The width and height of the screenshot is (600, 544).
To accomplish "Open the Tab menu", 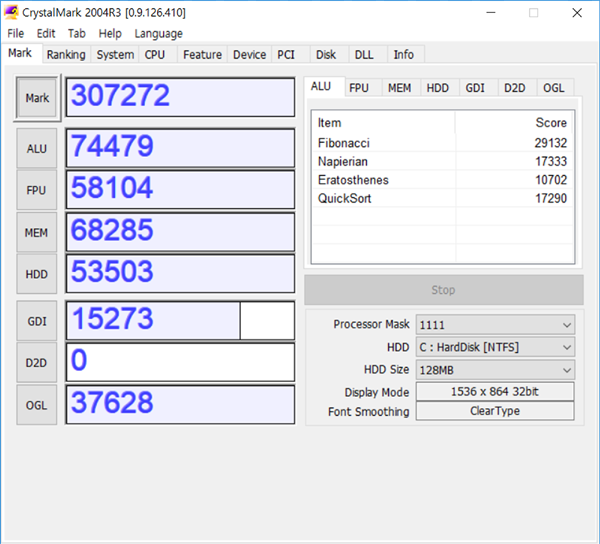I will [77, 34].
